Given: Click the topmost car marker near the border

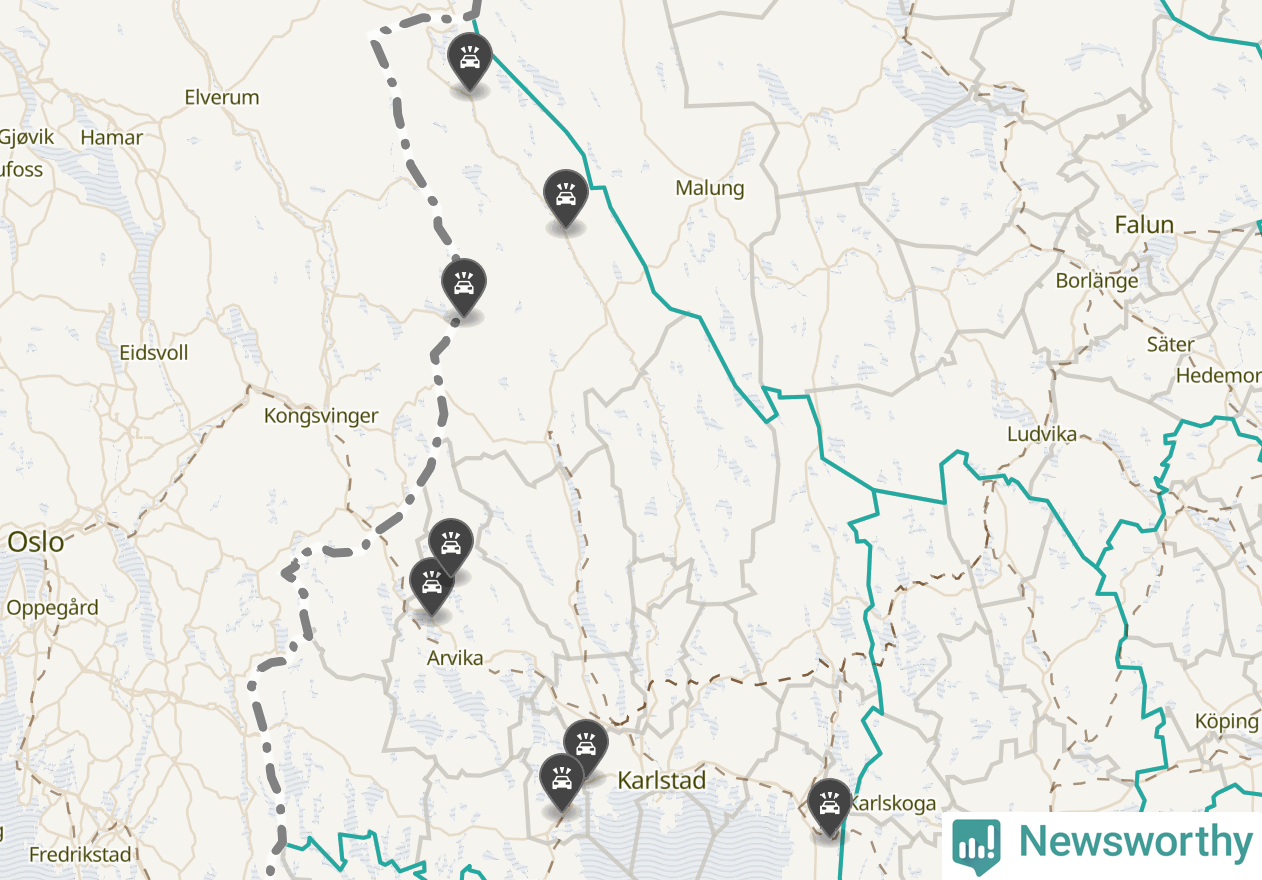Looking at the screenshot, I should (470, 60).
